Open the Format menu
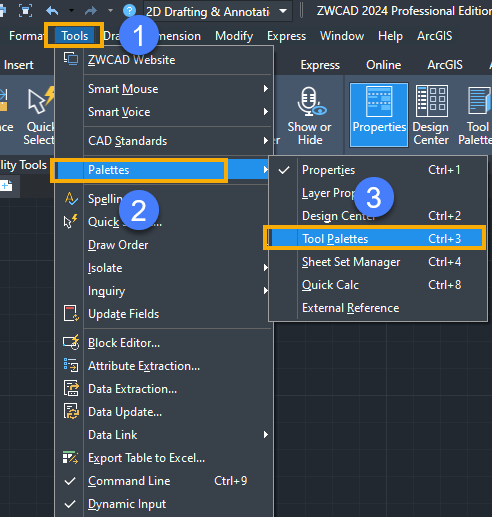This screenshot has width=492, height=517. point(26,36)
